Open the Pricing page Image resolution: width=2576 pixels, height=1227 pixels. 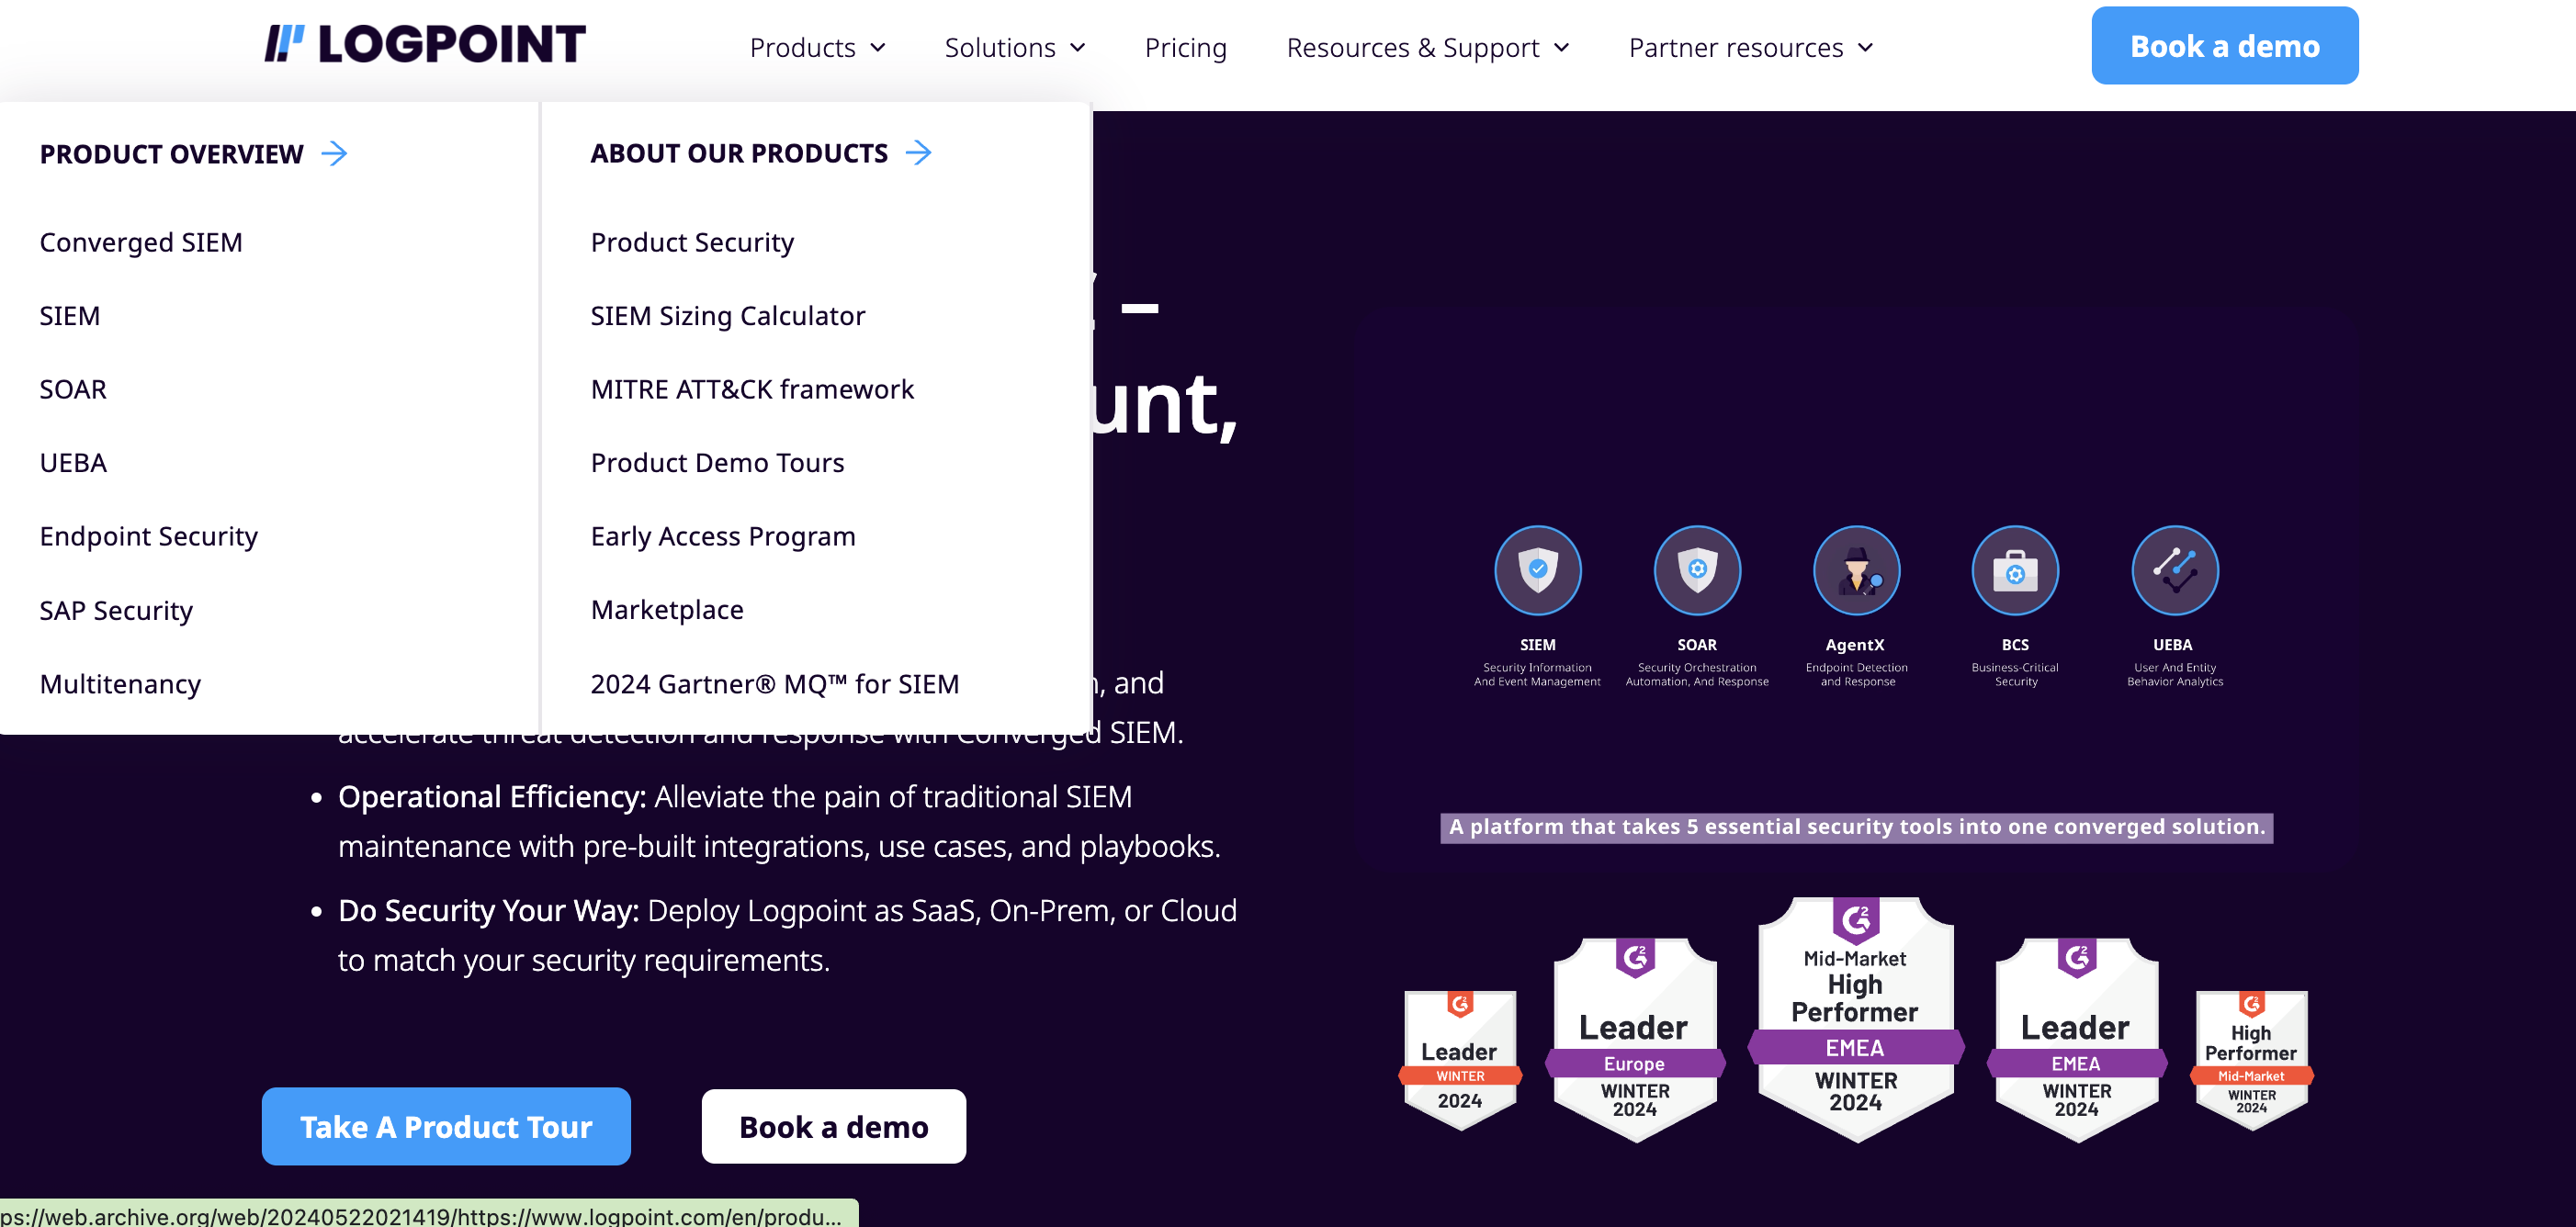(x=1185, y=48)
